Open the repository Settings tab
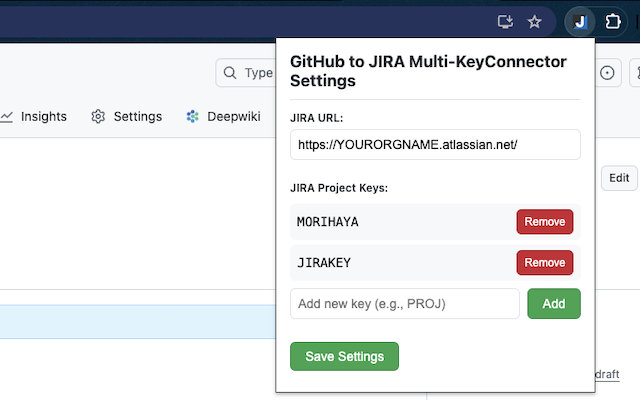 (127, 117)
